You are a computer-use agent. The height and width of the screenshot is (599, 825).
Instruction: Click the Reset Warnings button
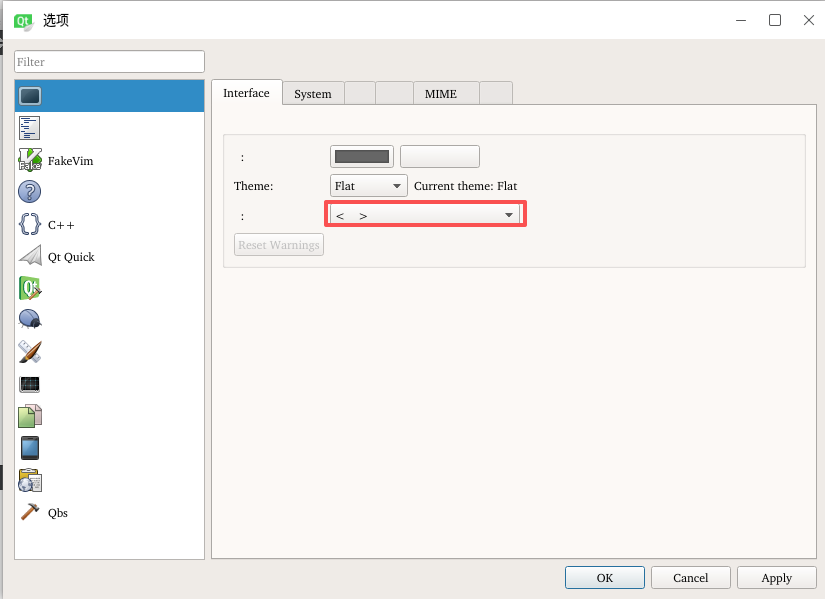click(279, 245)
